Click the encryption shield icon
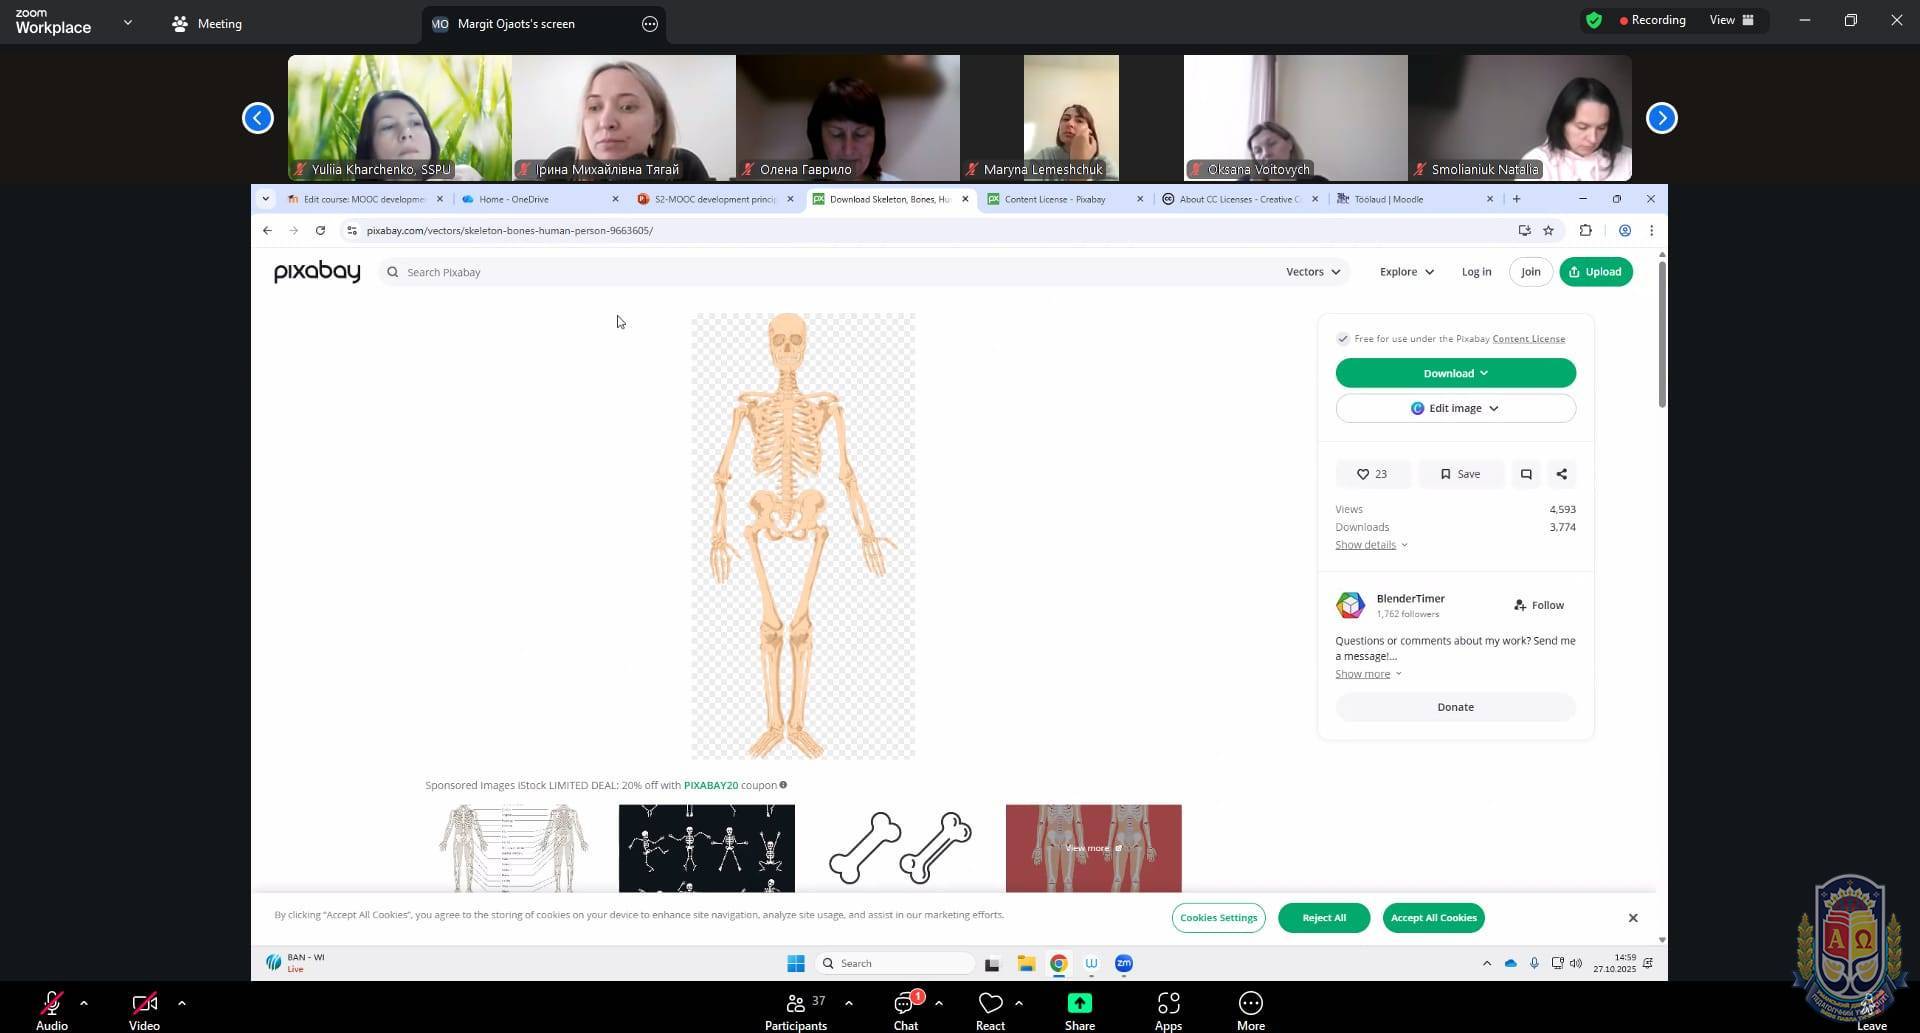The width and height of the screenshot is (1920, 1033). (1594, 20)
